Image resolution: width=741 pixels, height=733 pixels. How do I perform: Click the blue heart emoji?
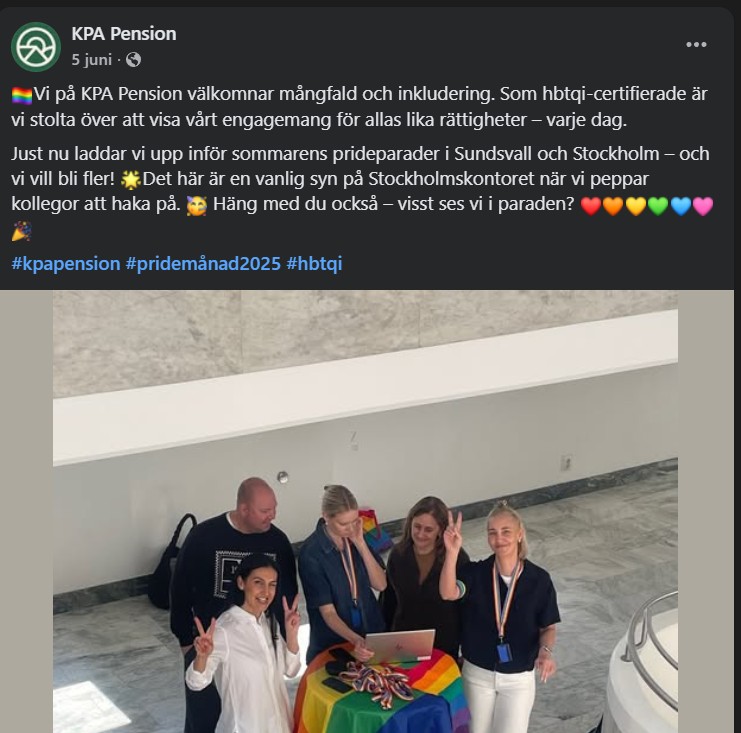click(x=681, y=206)
